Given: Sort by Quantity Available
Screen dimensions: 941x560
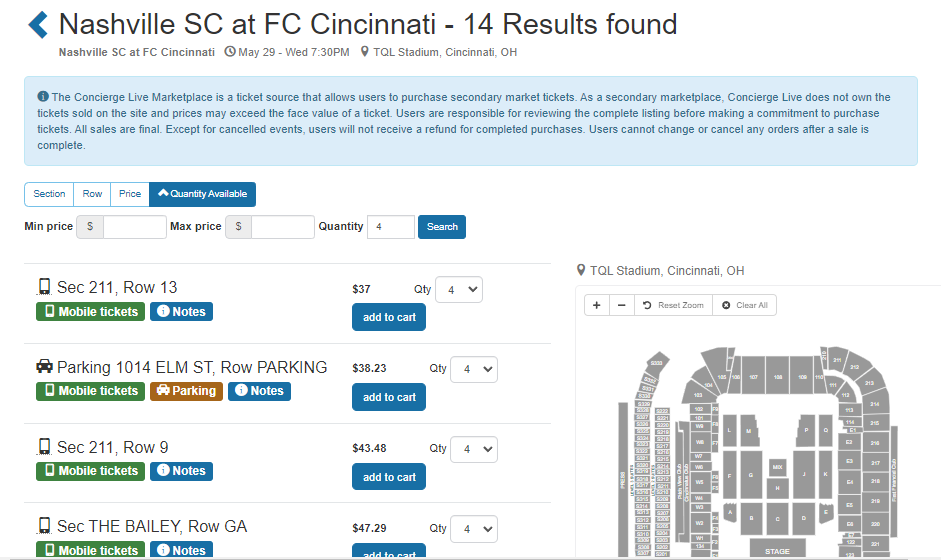Looking at the screenshot, I should (x=203, y=194).
